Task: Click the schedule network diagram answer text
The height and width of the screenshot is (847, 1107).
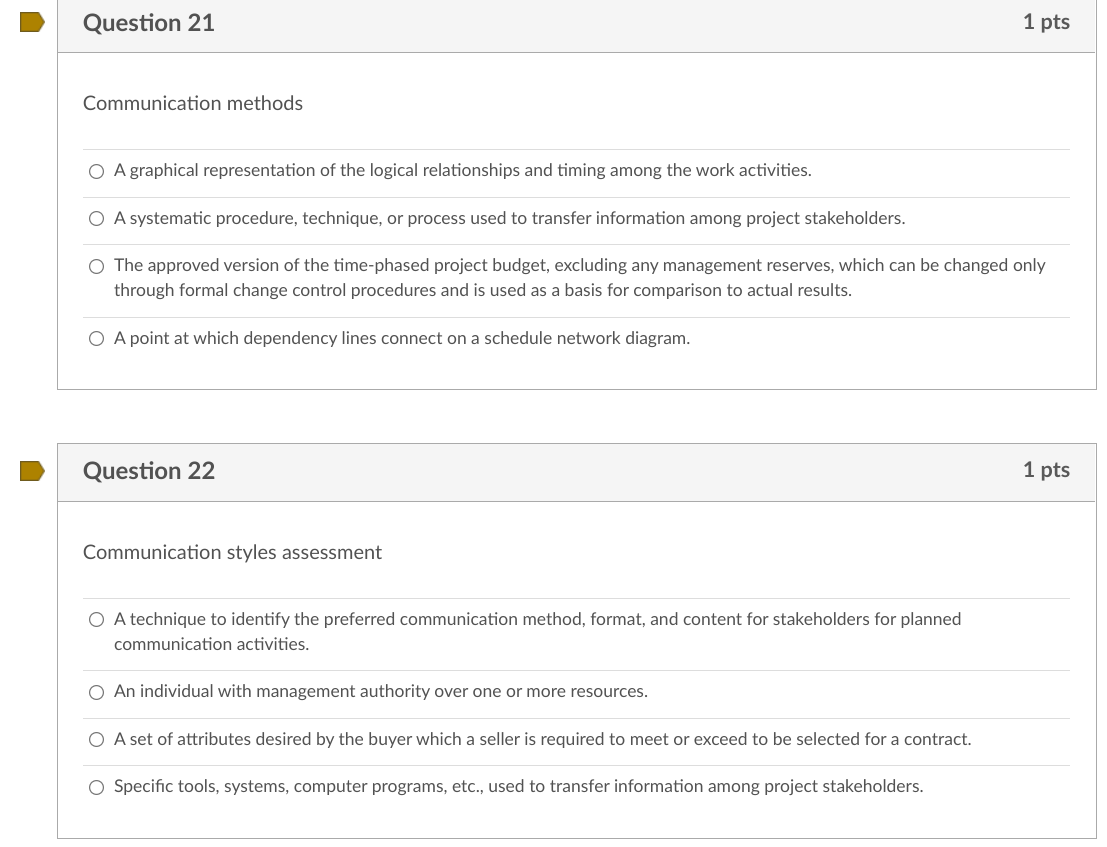Action: (400, 338)
